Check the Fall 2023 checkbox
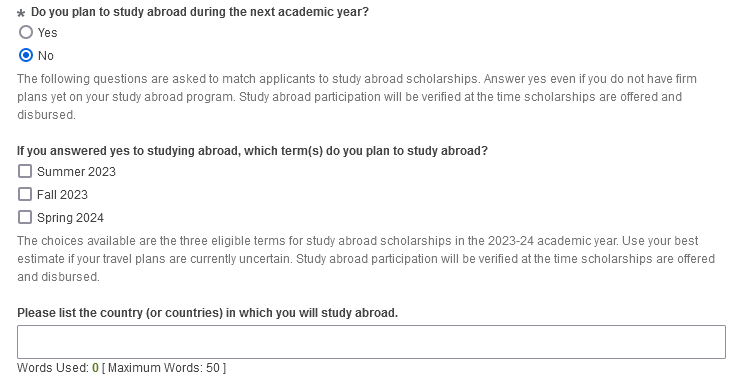The image size is (741, 387). [25, 194]
